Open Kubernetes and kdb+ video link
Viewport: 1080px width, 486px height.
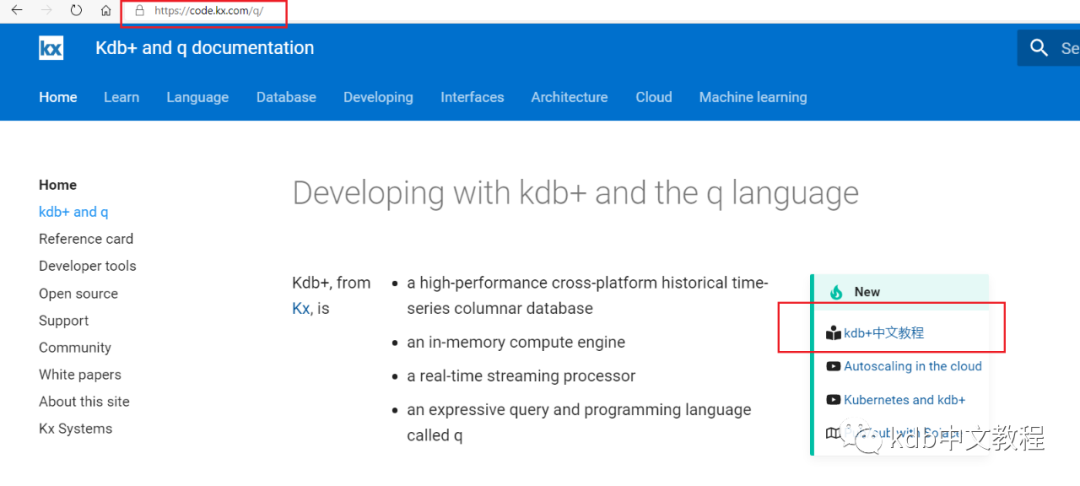(x=904, y=400)
